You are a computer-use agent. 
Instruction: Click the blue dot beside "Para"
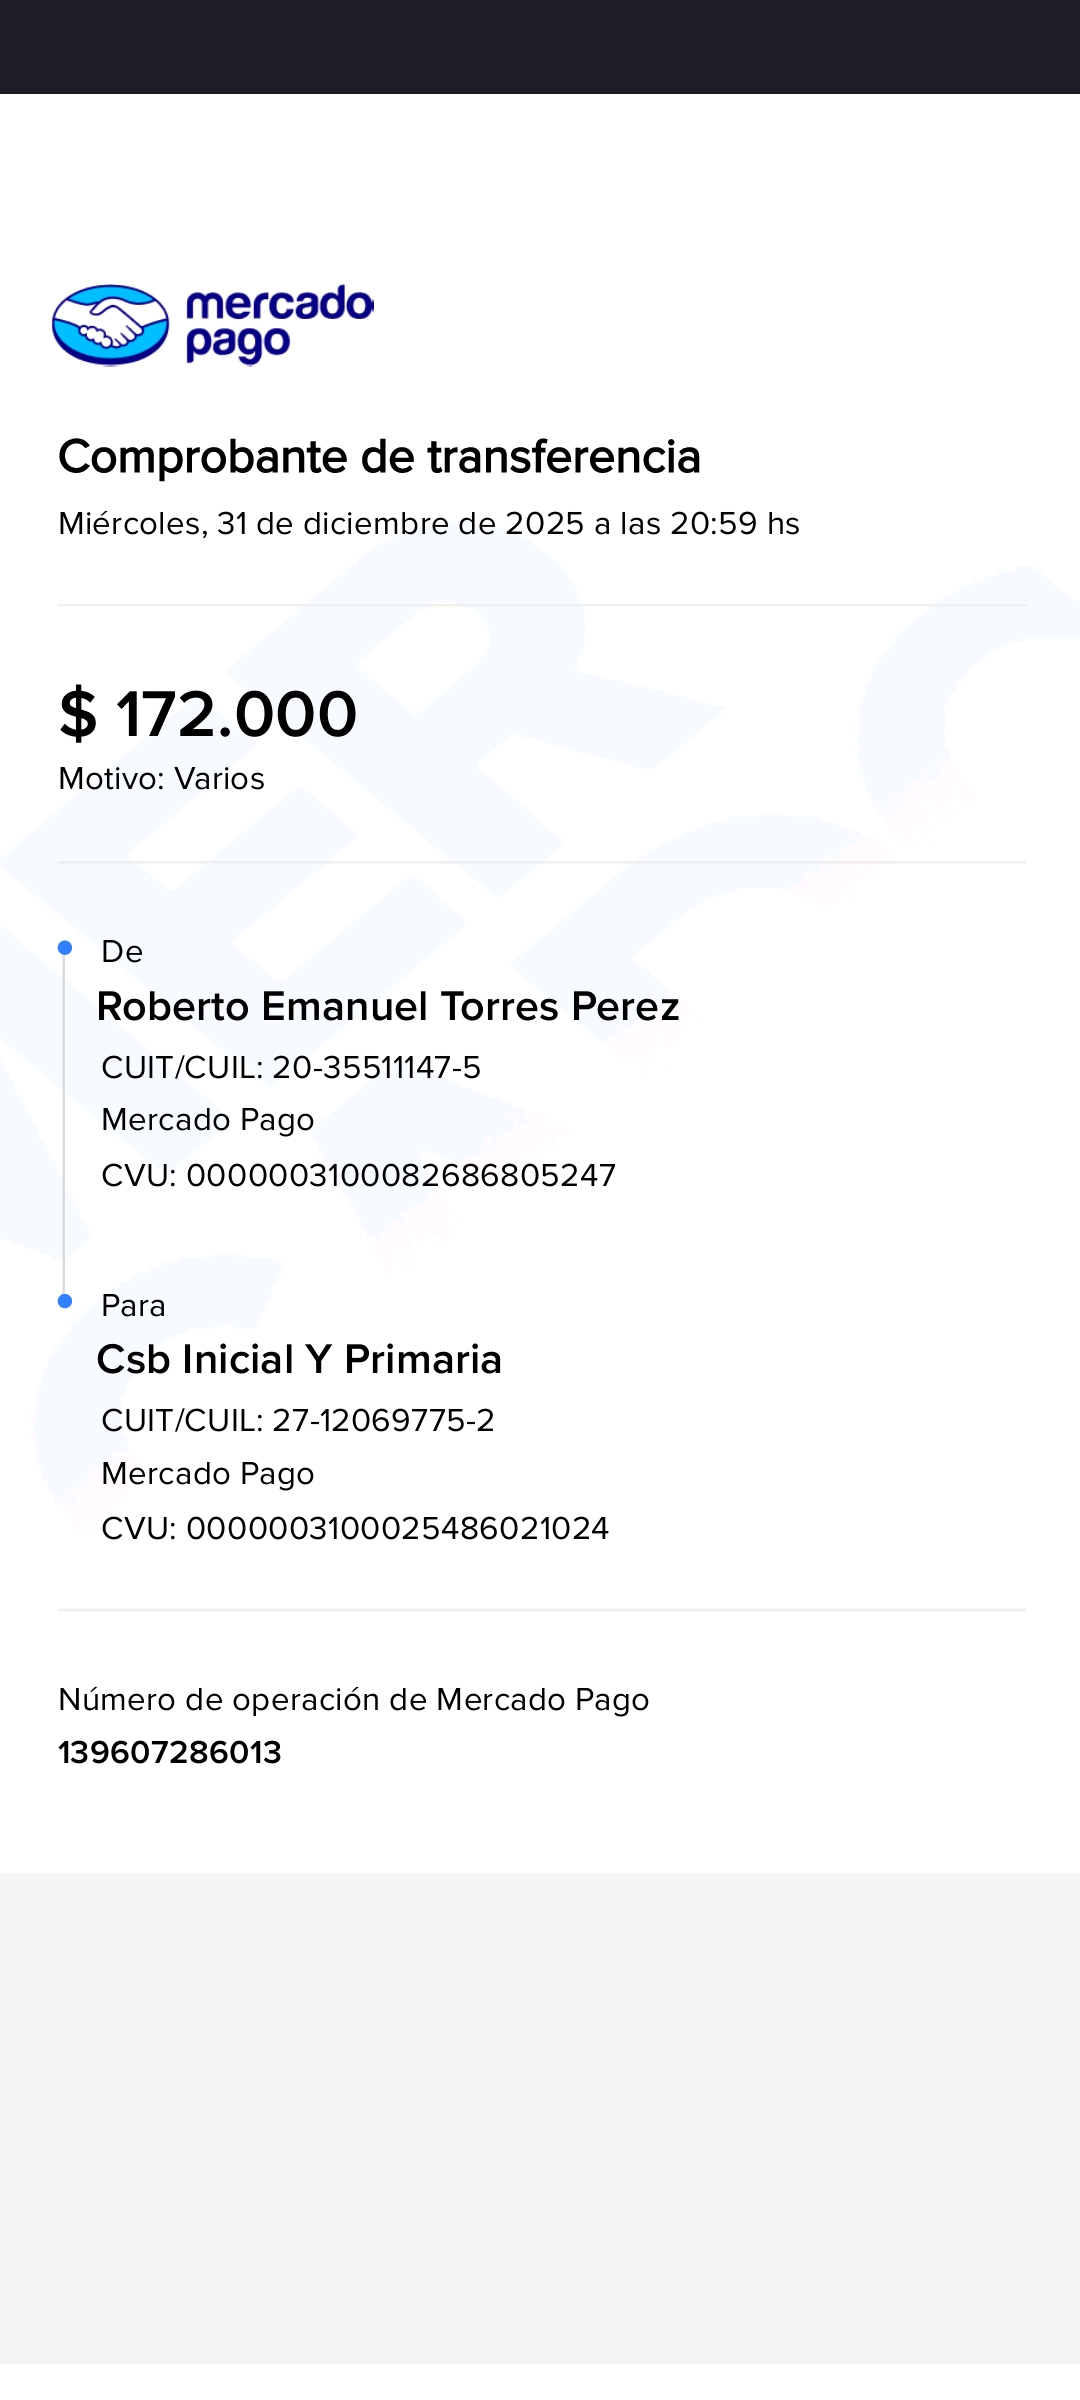click(65, 1301)
